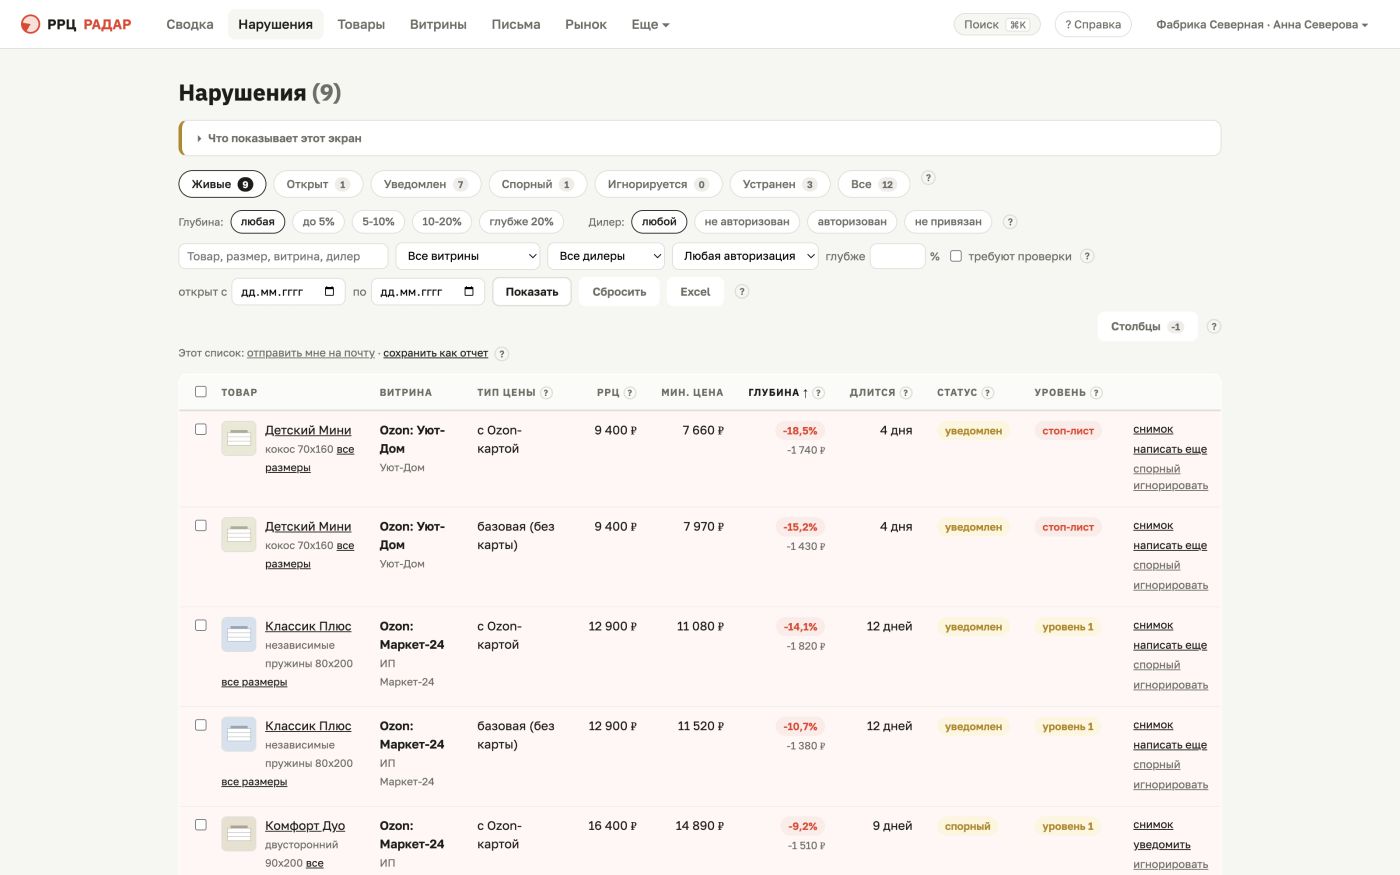The width and height of the screenshot is (1400, 875).
Task: Open the 'Все витрины' dropdown
Action: pyautogui.click(x=468, y=256)
